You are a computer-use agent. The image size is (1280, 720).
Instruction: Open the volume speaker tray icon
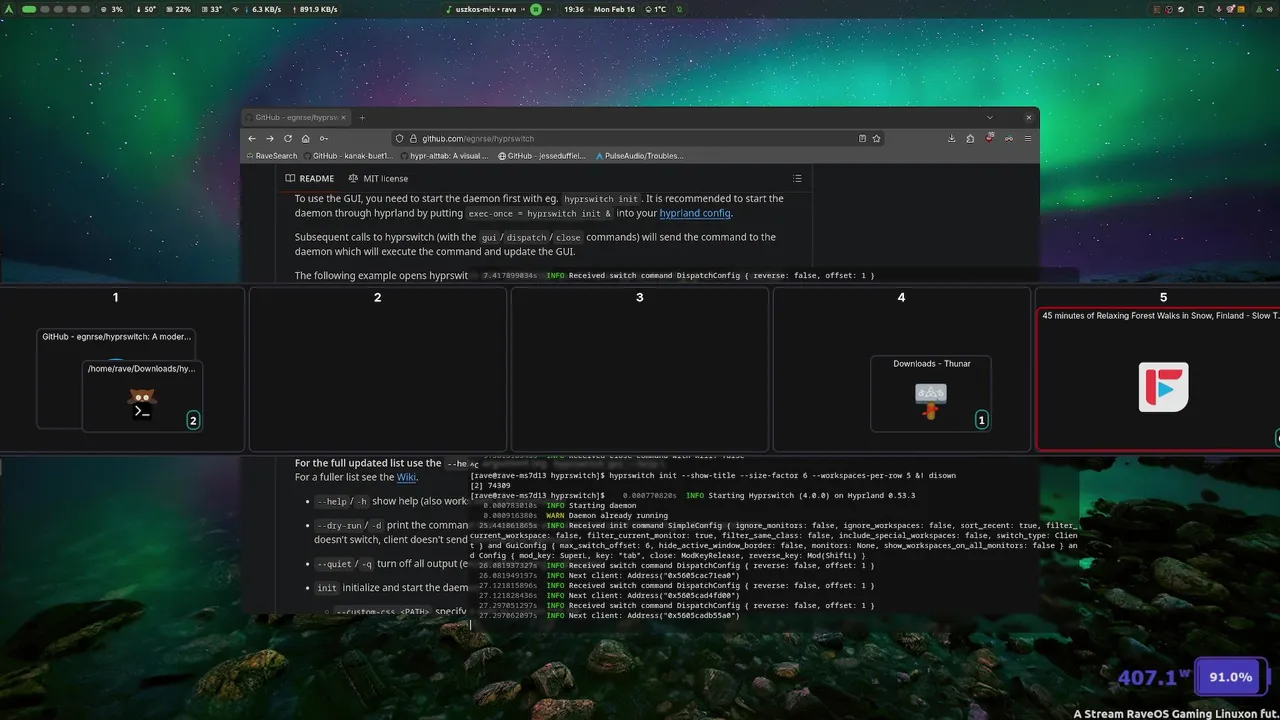1270,9
